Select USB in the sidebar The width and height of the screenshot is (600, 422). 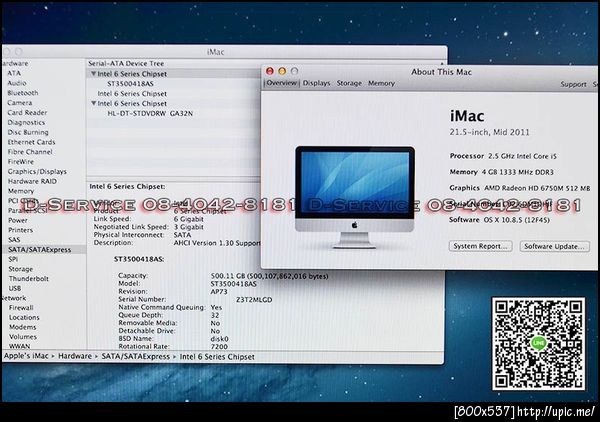point(15,288)
